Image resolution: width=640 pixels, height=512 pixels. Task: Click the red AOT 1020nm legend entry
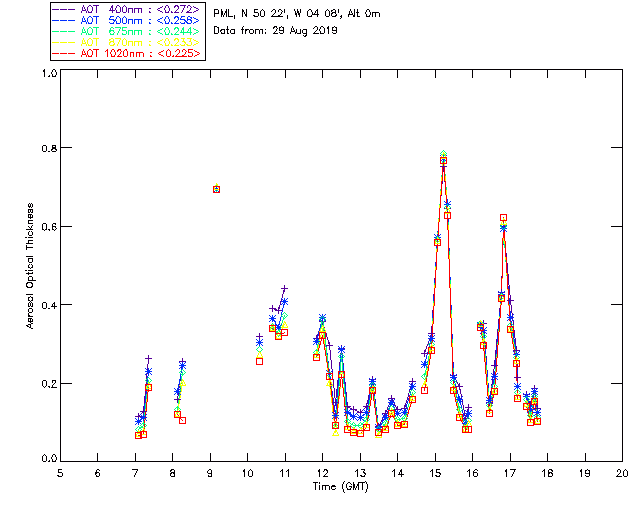click(x=127, y=53)
